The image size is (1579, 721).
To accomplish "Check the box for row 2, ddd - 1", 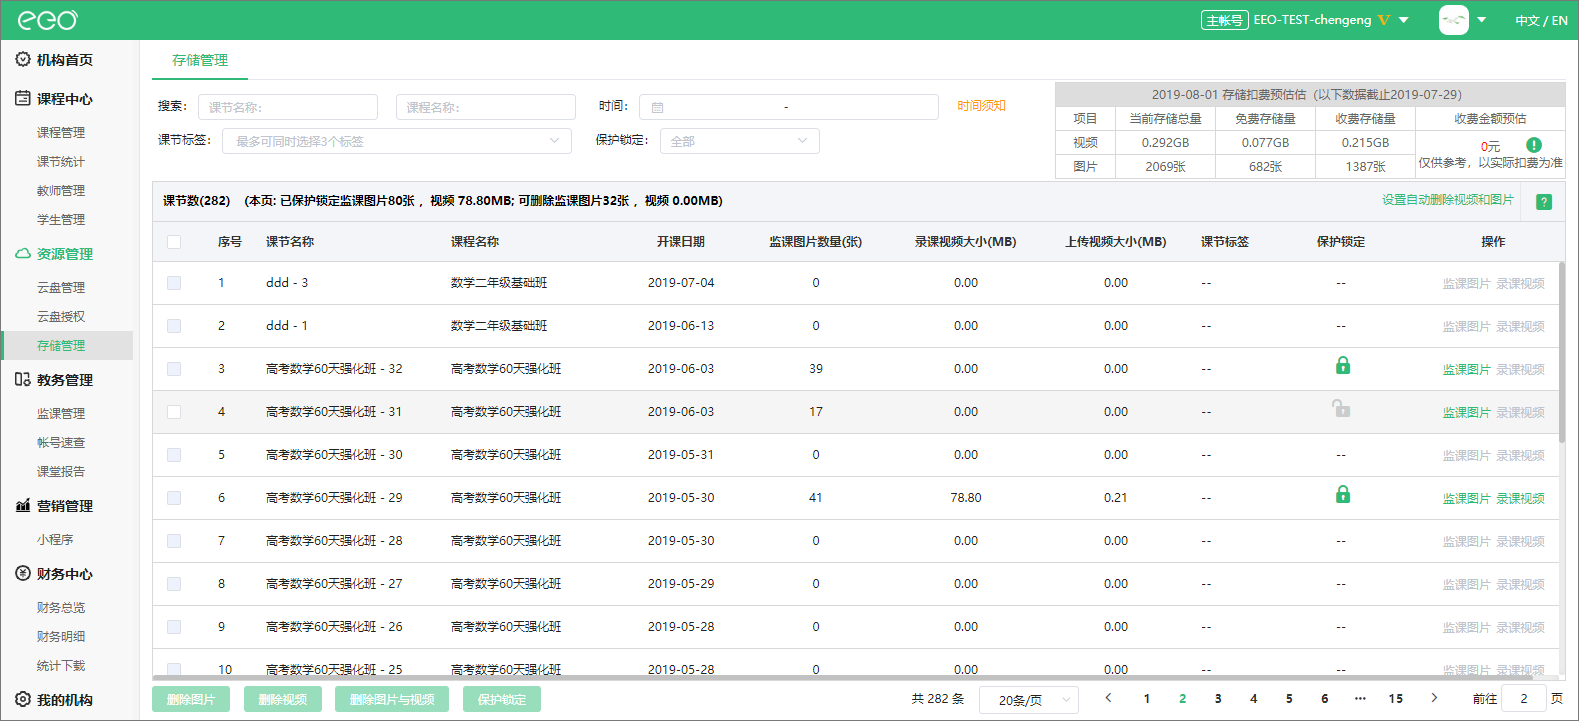I will pyautogui.click(x=174, y=326).
